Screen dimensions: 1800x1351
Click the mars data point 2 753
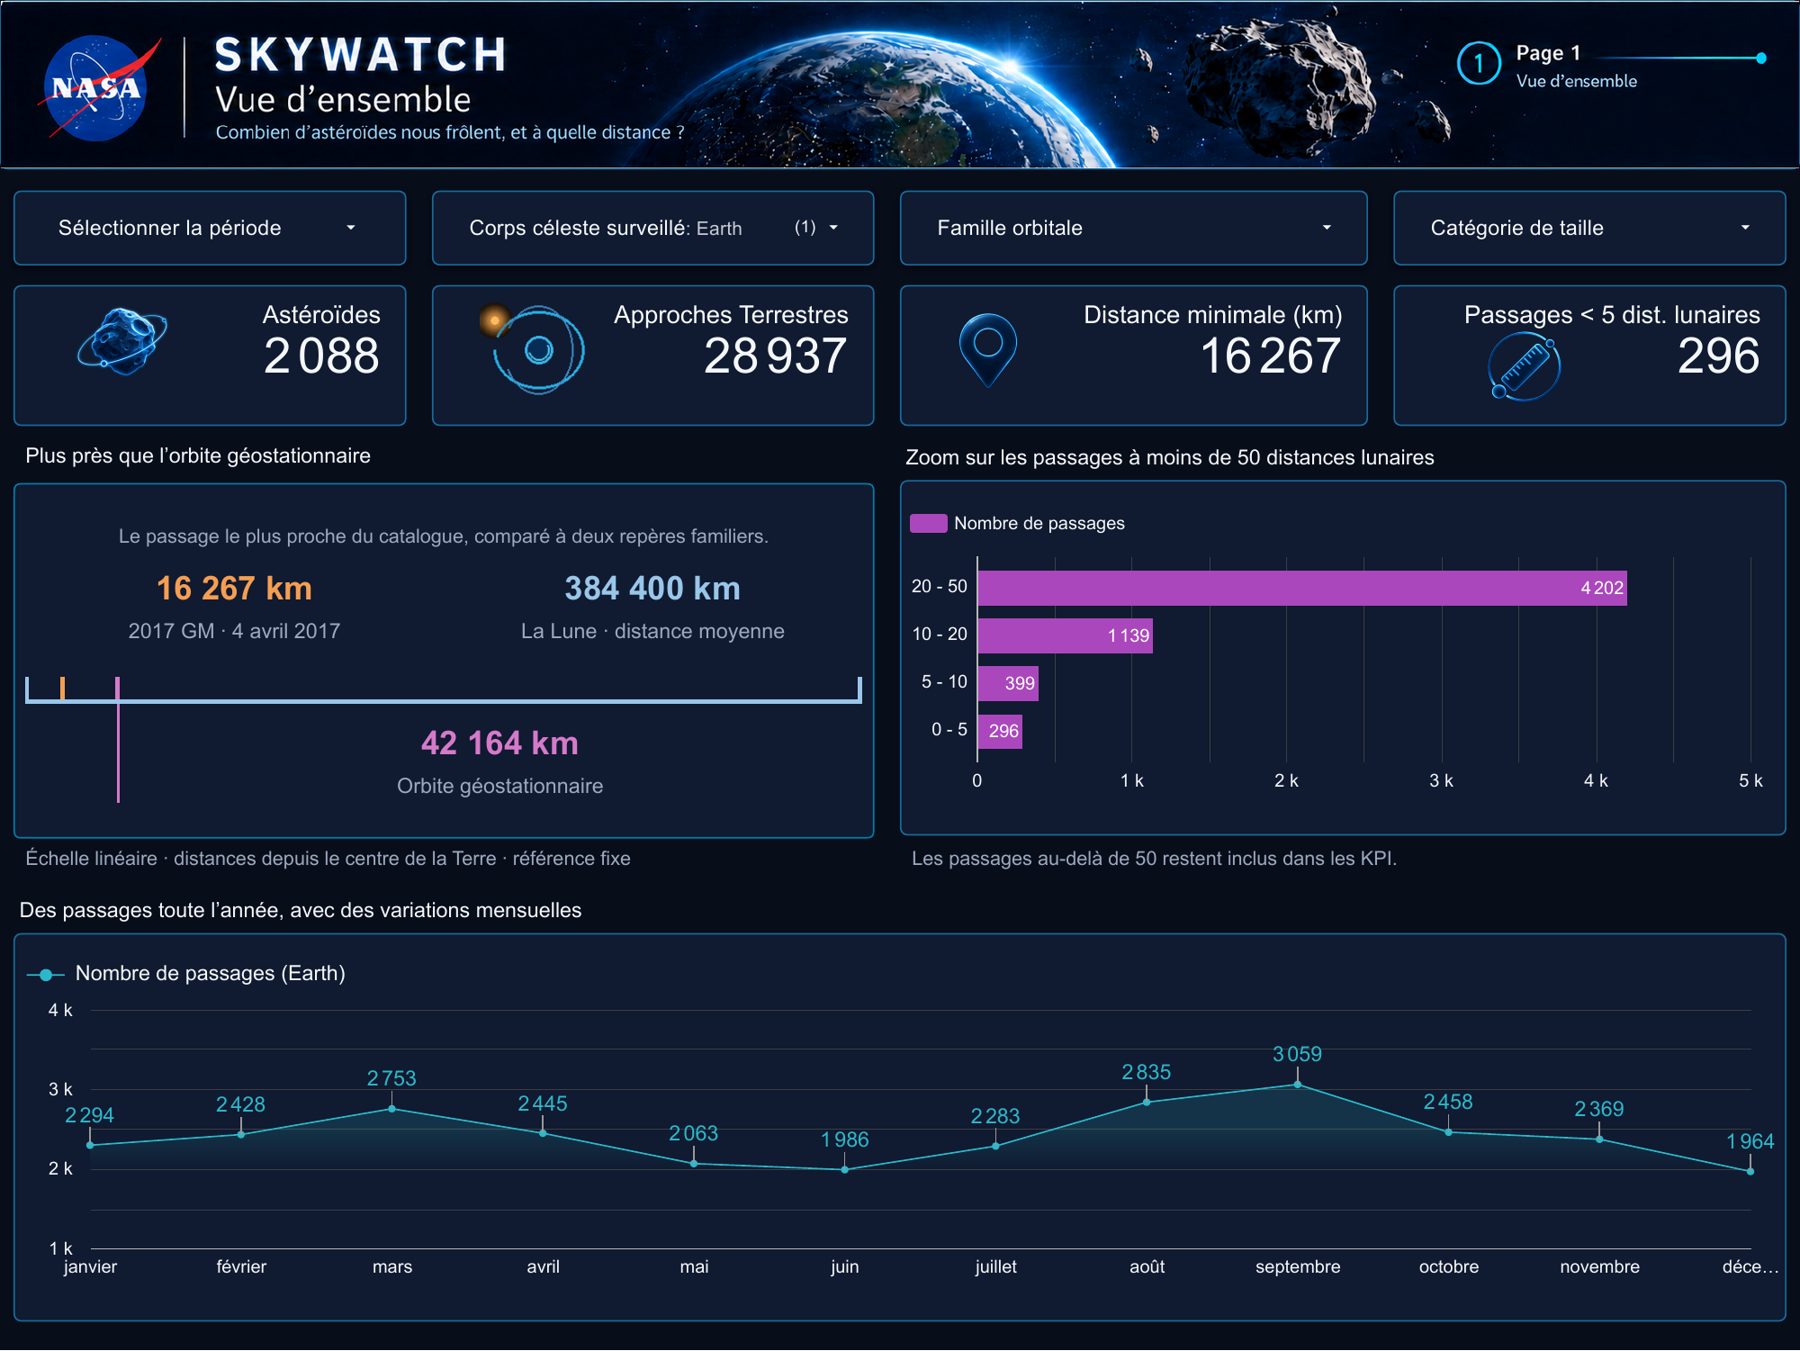392,1109
